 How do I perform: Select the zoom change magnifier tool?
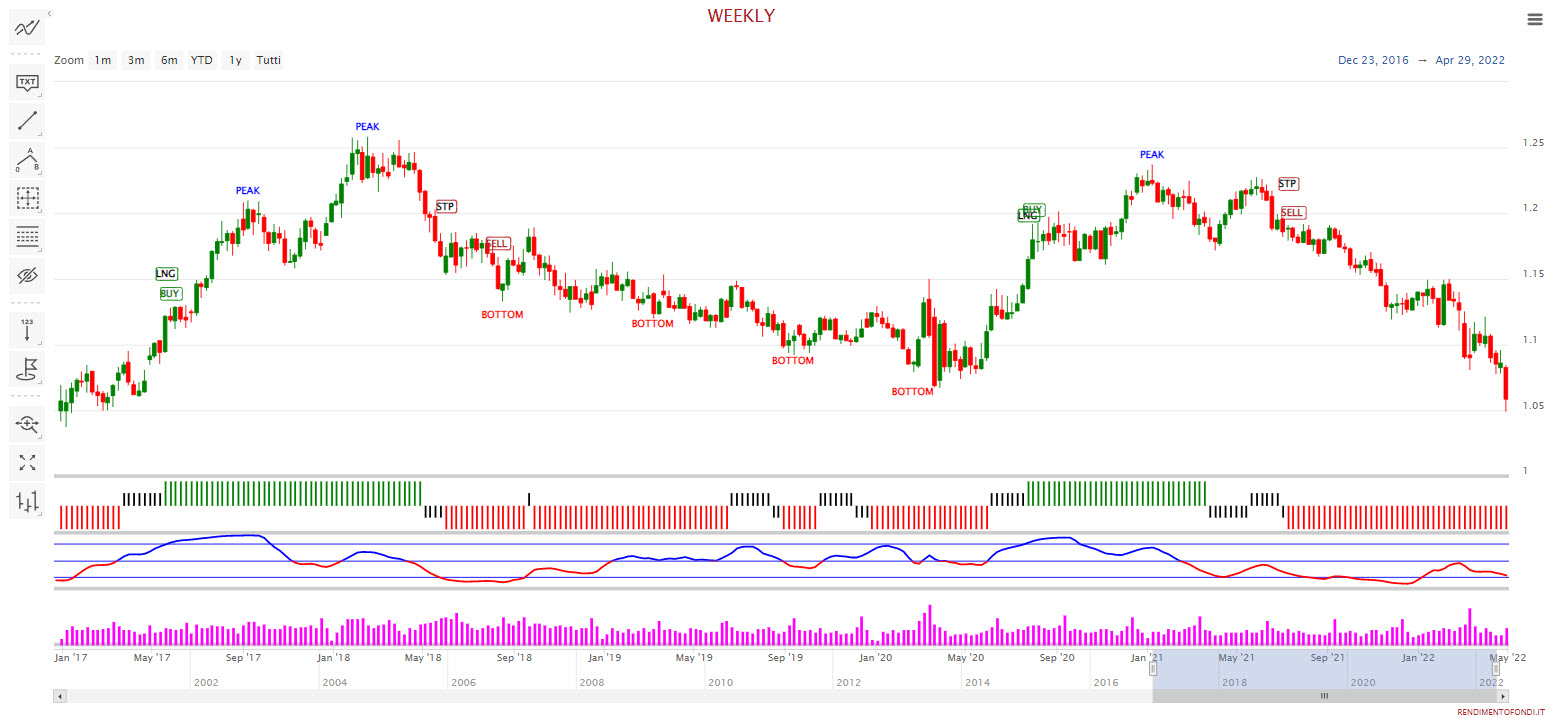27,424
